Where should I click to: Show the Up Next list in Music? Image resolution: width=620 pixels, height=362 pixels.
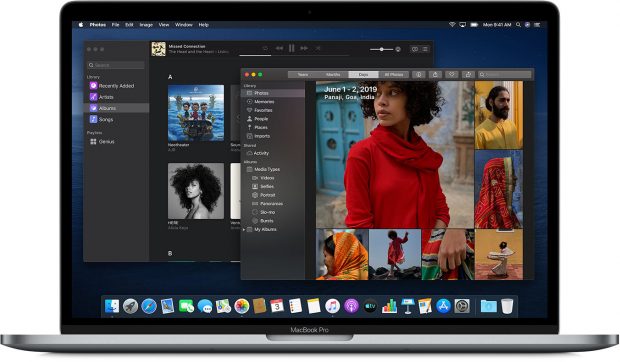[x=425, y=49]
